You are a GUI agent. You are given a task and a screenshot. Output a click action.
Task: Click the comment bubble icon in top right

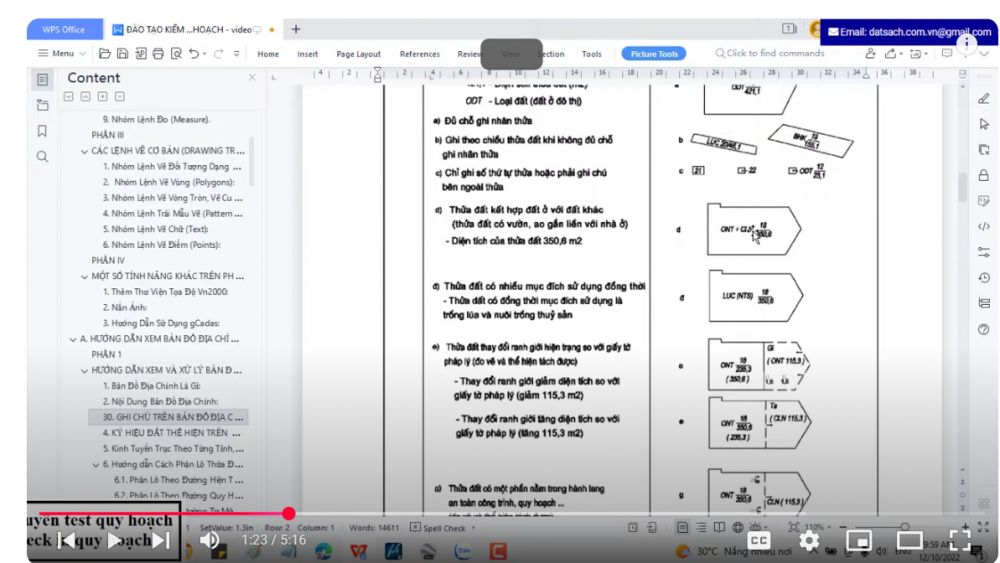(947, 54)
